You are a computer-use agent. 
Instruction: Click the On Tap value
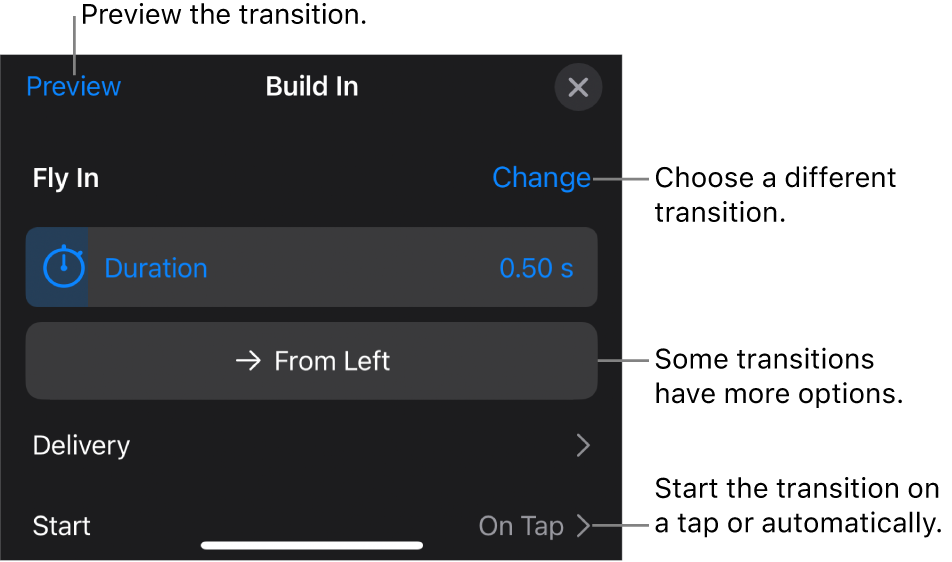tap(521, 526)
